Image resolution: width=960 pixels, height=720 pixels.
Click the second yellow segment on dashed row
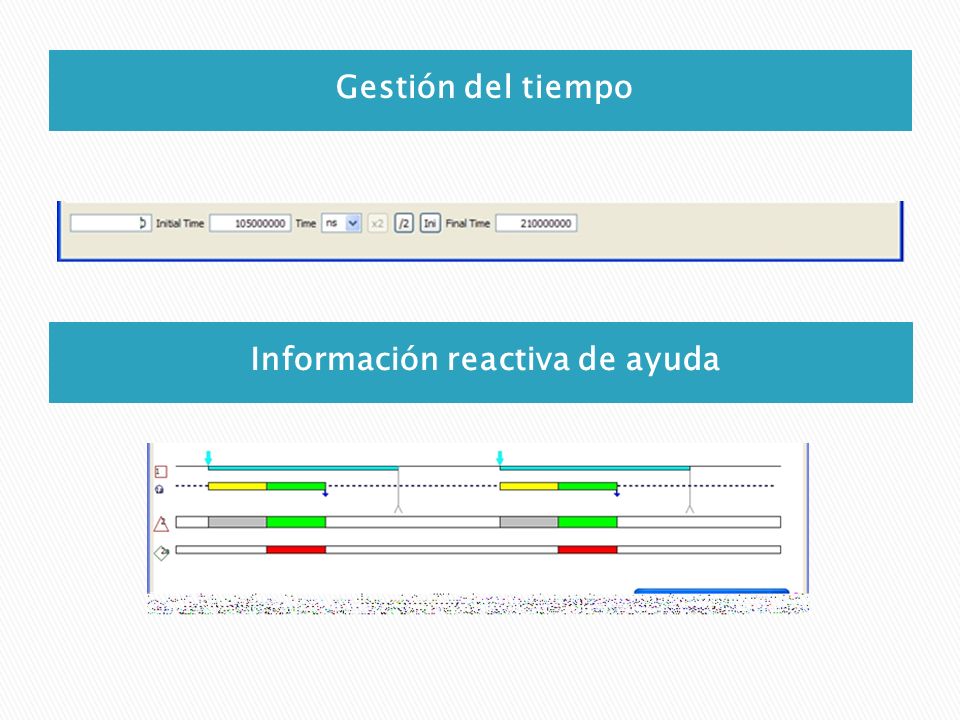(x=529, y=486)
